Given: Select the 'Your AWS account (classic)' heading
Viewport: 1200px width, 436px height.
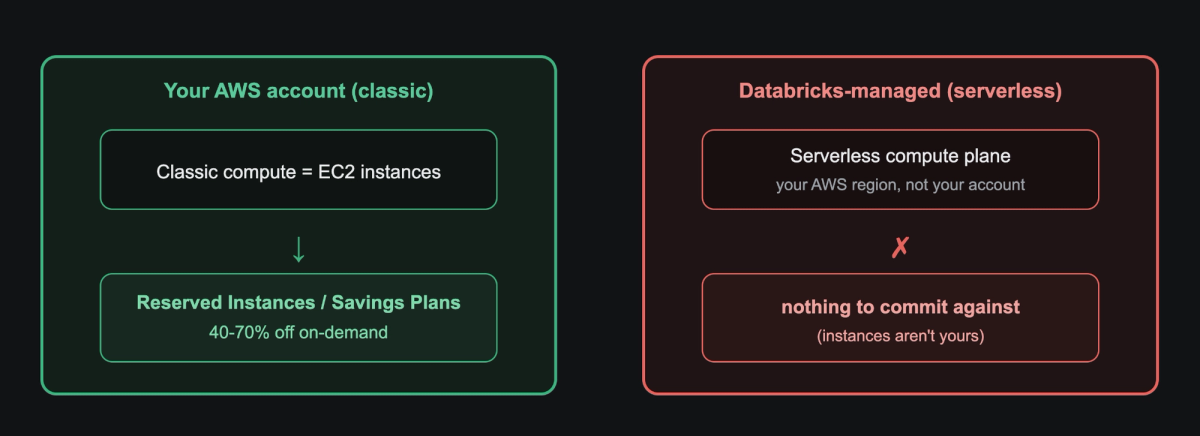Looking at the screenshot, I should point(298,91).
